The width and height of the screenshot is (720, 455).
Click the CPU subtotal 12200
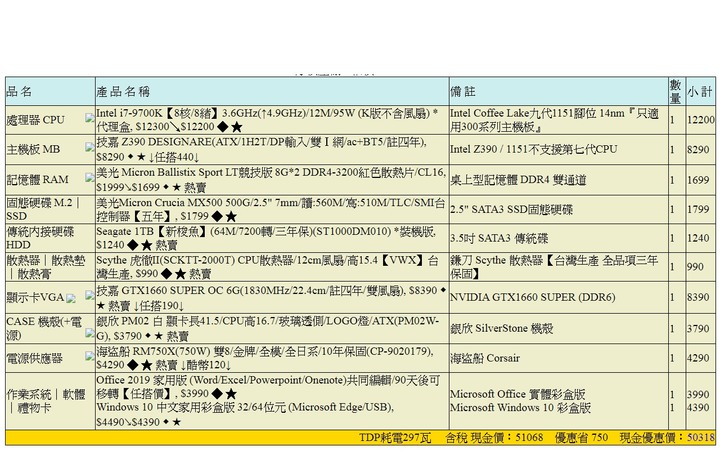pyautogui.click(x=701, y=120)
